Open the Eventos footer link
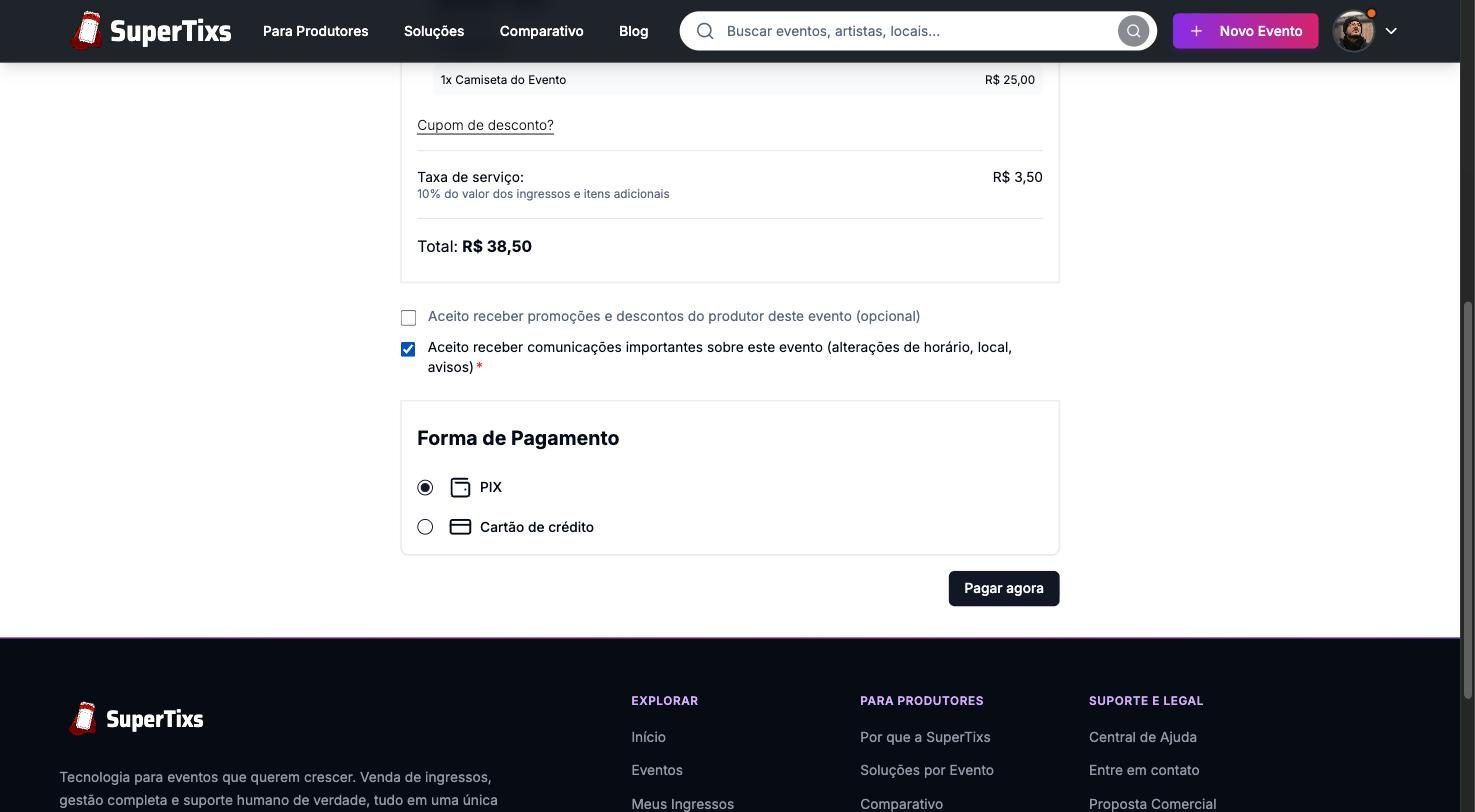Viewport: 1475px width, 812px height. click(657, 770)
